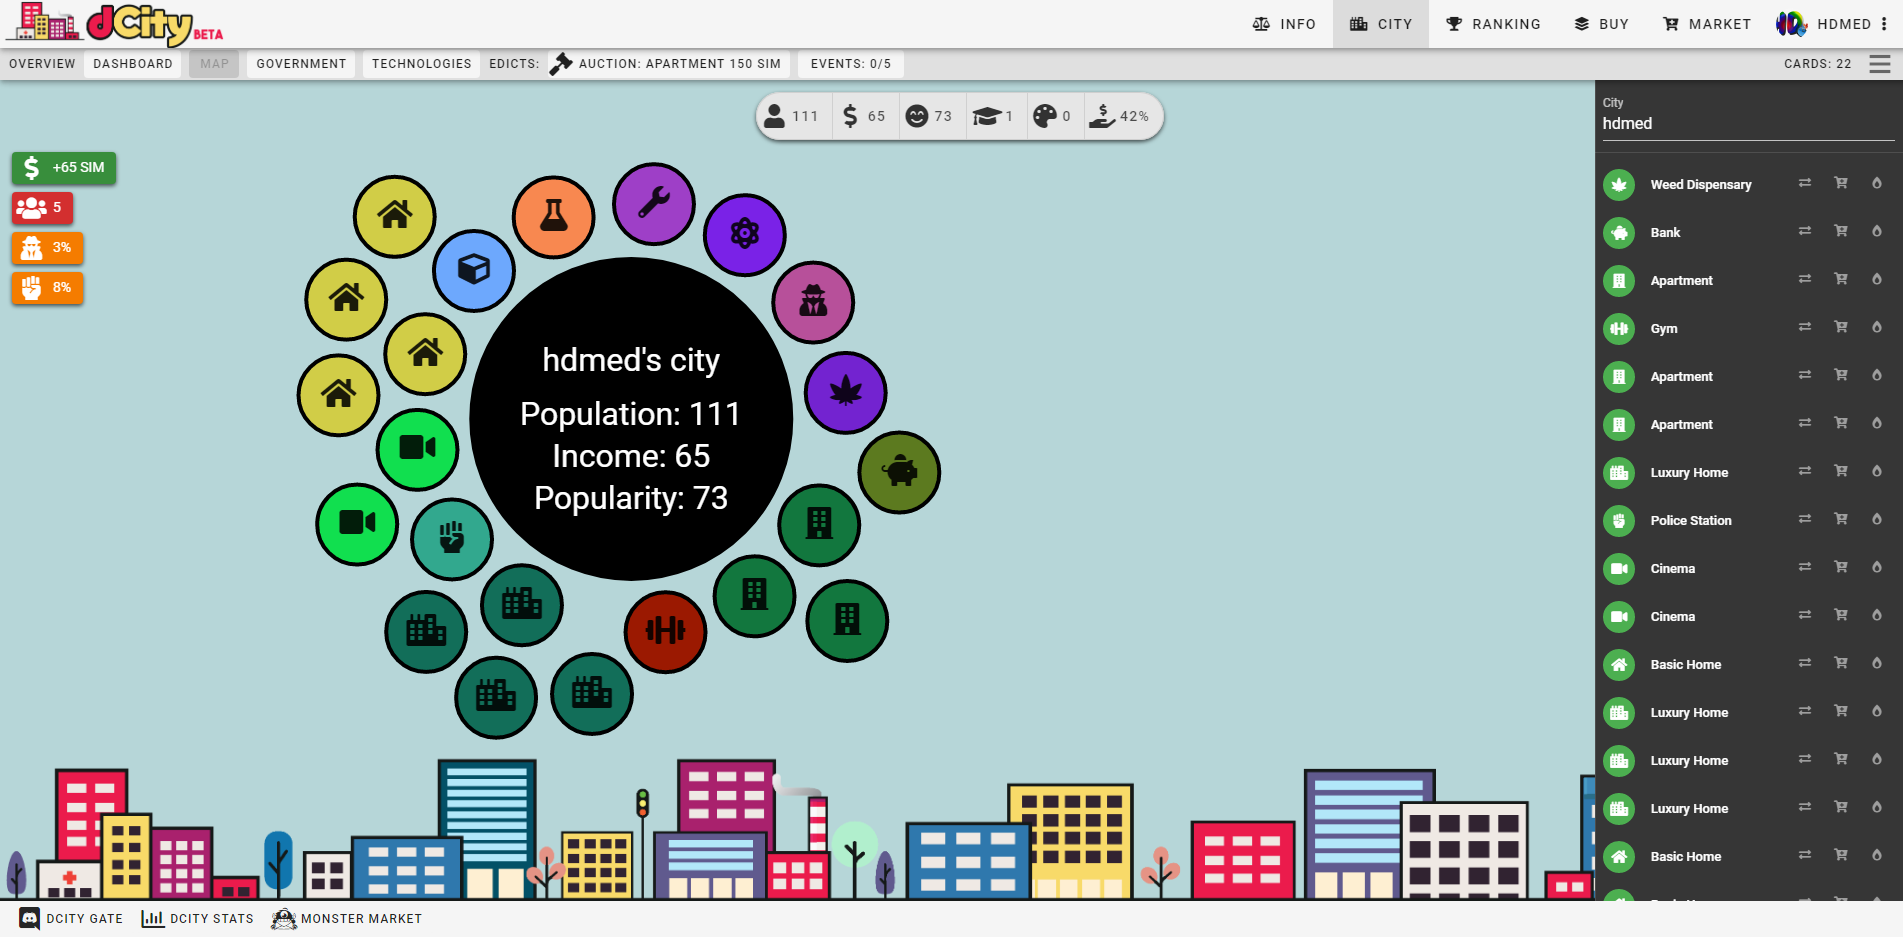Viewport: 1903px width, 937px height.
Task: Click cart icon in Gym row
Action: pos(1841,327)
